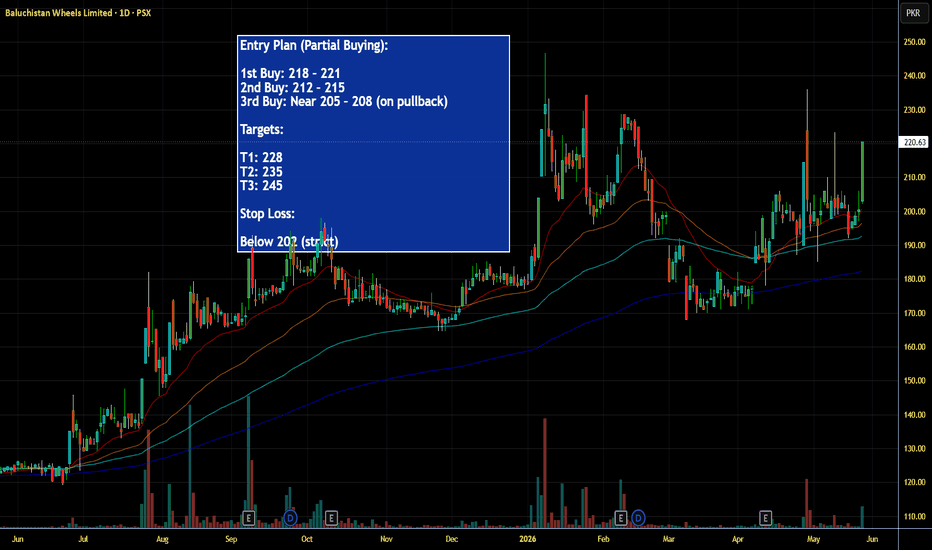This screenshot has width=932, height=550.
Task: Select the Entry Plan text annotation box
Action: click(373, 144)
